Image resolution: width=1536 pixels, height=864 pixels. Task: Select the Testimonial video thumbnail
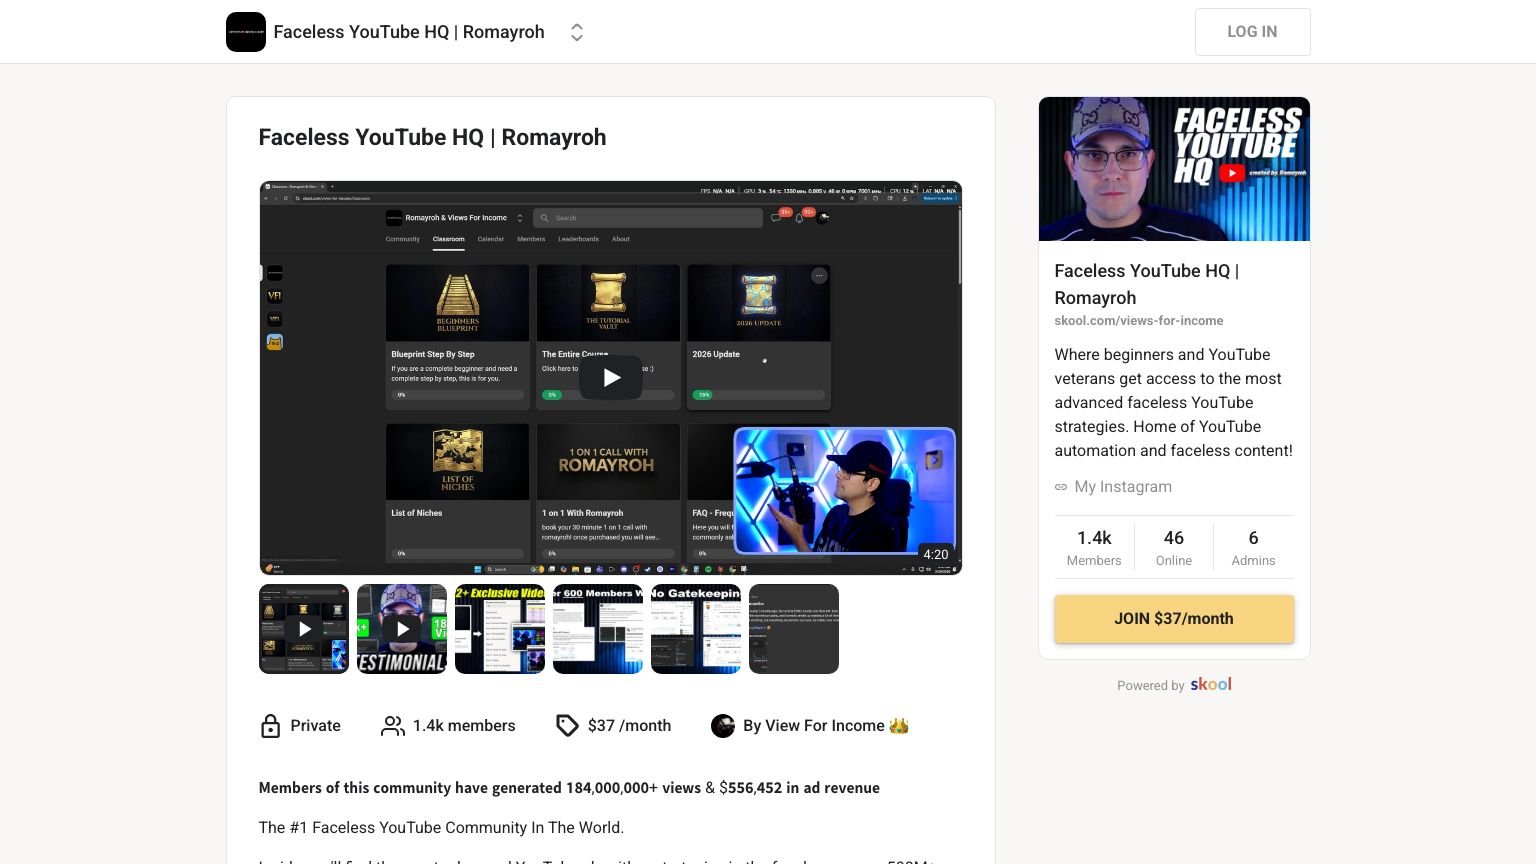click(402, 629)
